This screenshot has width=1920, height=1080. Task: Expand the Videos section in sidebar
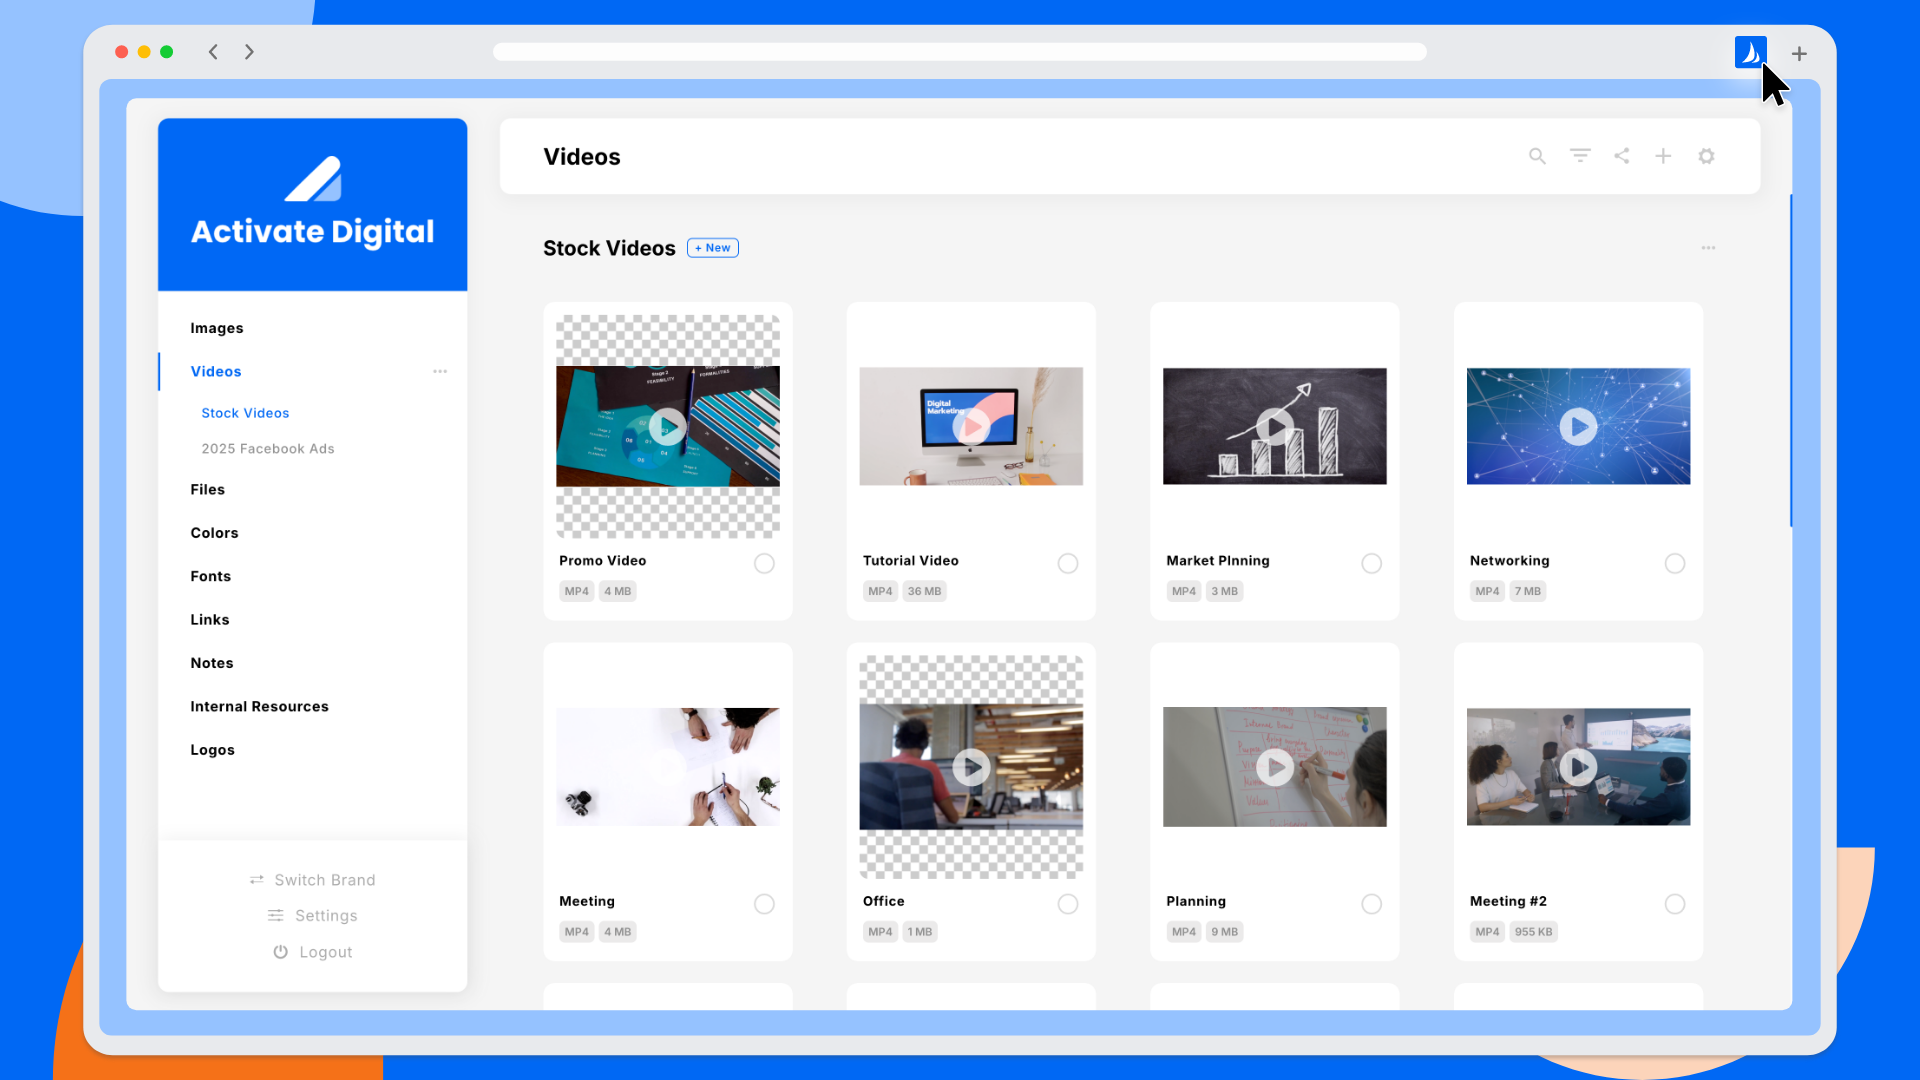pyautogui.click(x=215, y=371)
